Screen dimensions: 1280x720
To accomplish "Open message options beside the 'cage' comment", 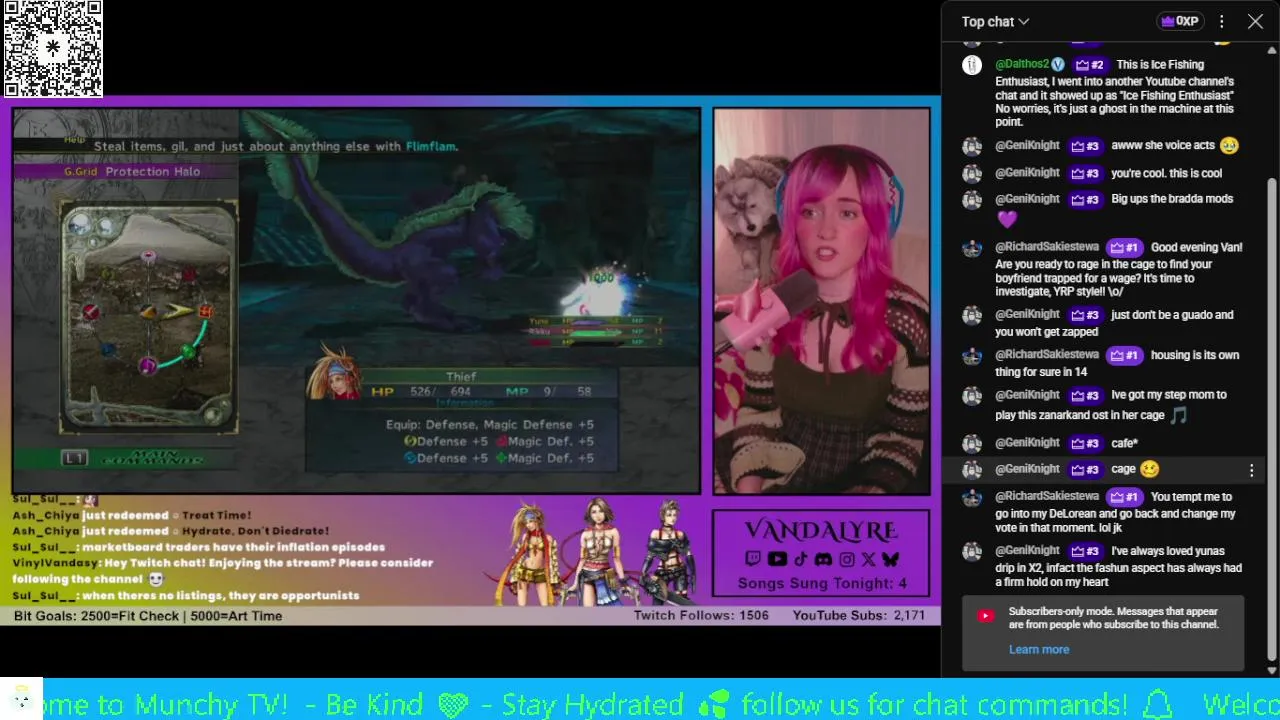I will [x=1251, y=470].
